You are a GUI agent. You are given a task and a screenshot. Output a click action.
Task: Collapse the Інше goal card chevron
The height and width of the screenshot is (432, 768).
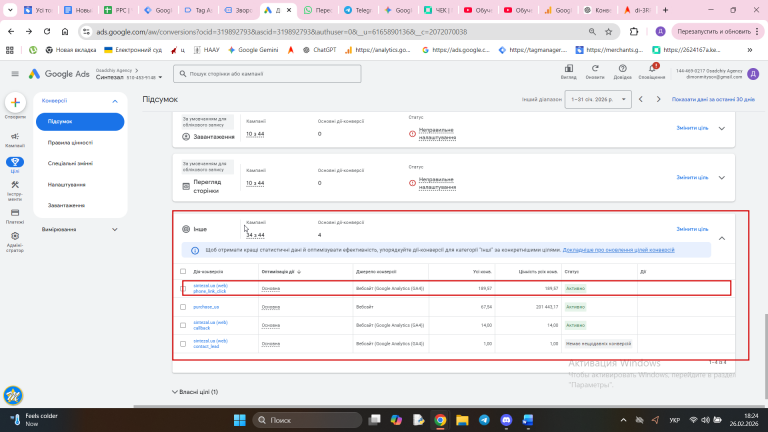(721, 239)
